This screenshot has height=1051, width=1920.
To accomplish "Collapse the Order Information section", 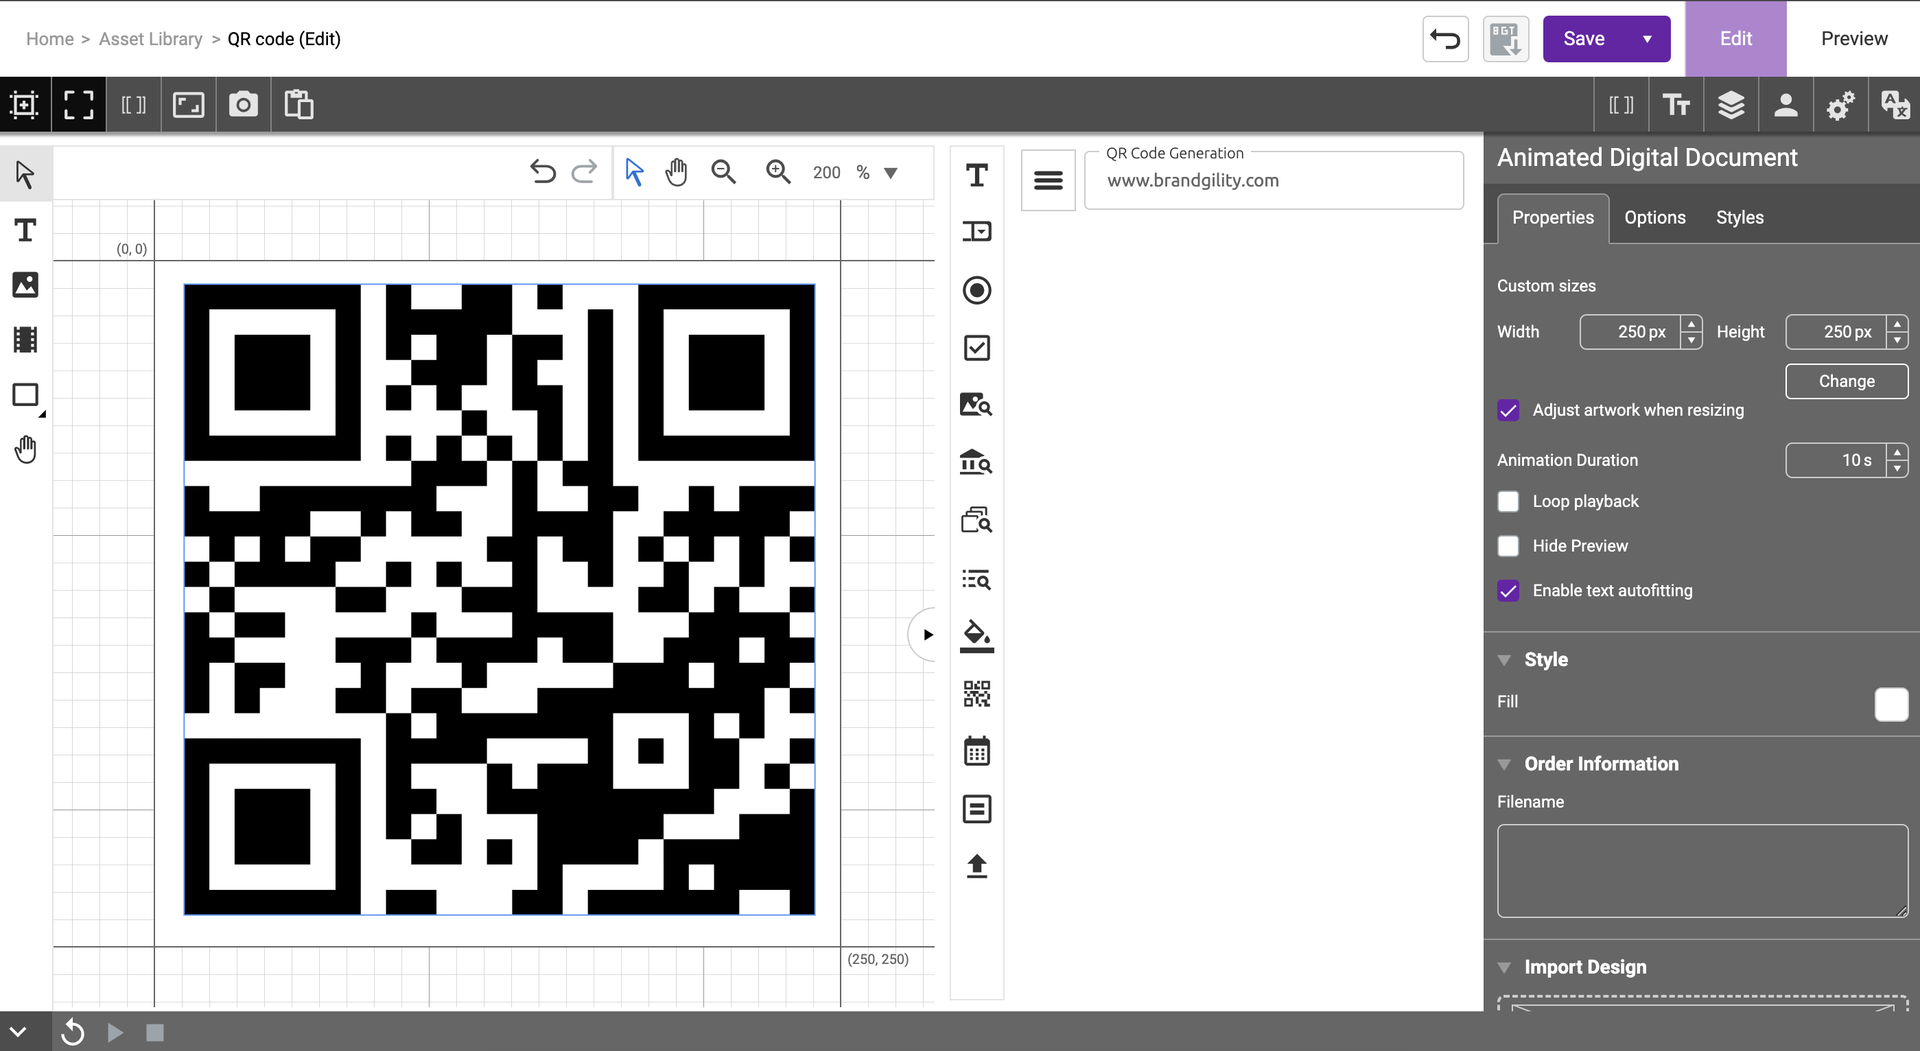I will 1504,764.
